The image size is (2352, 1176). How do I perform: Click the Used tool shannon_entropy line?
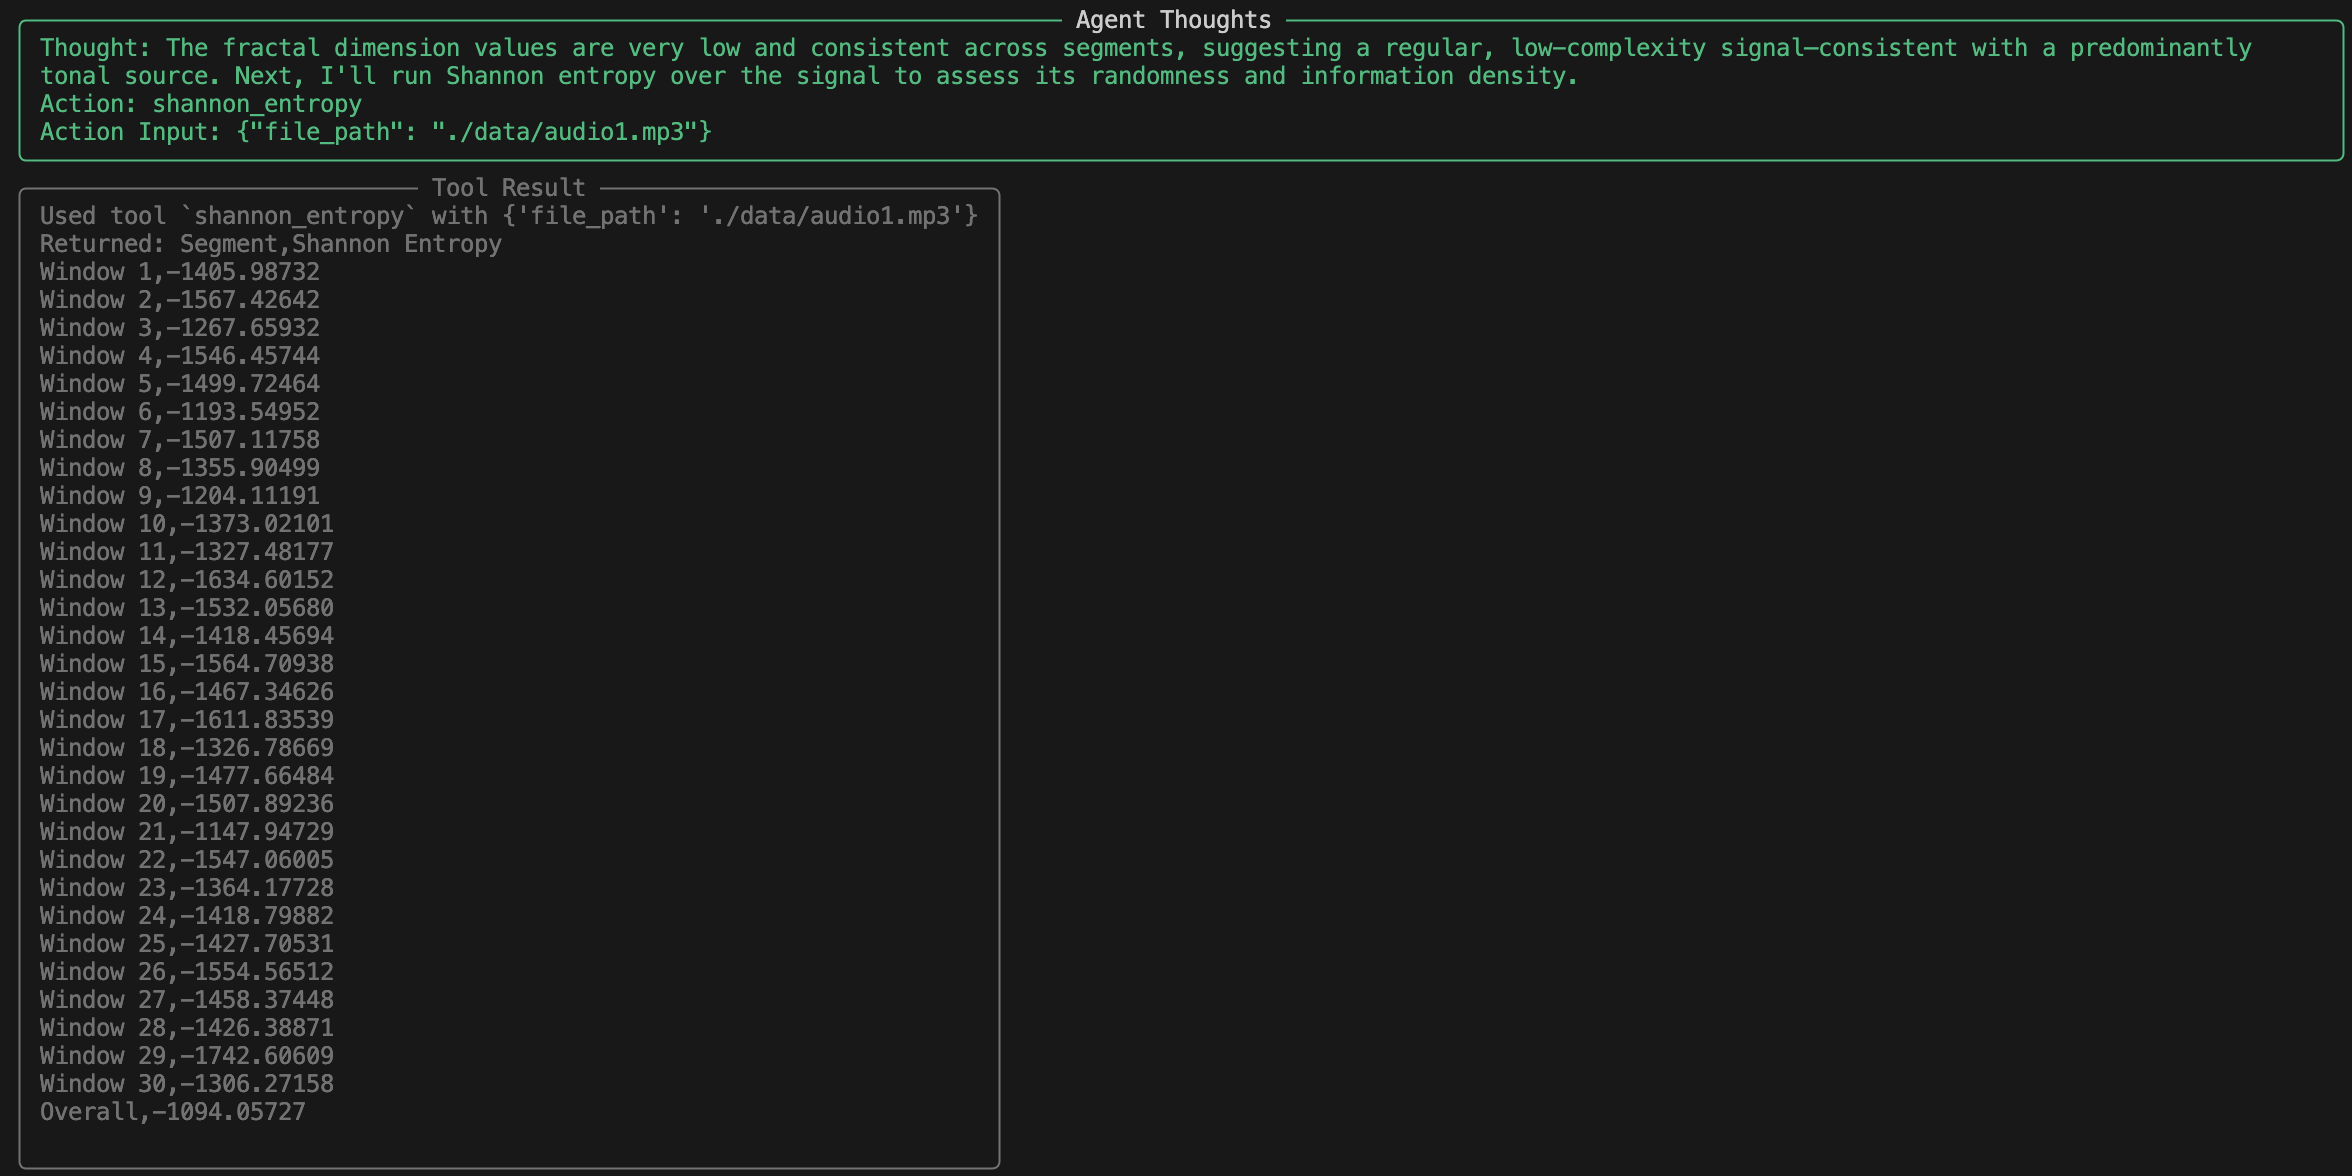[508, 216]
